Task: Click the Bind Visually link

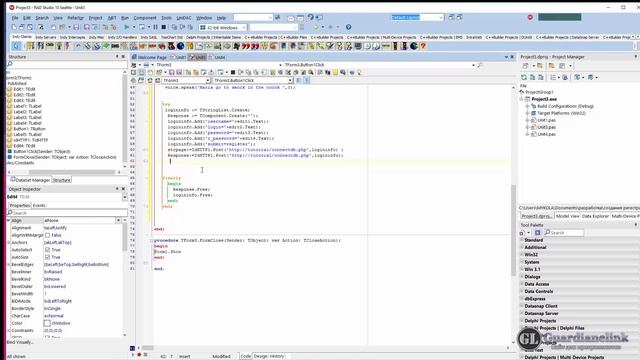Action: (20, 342)
